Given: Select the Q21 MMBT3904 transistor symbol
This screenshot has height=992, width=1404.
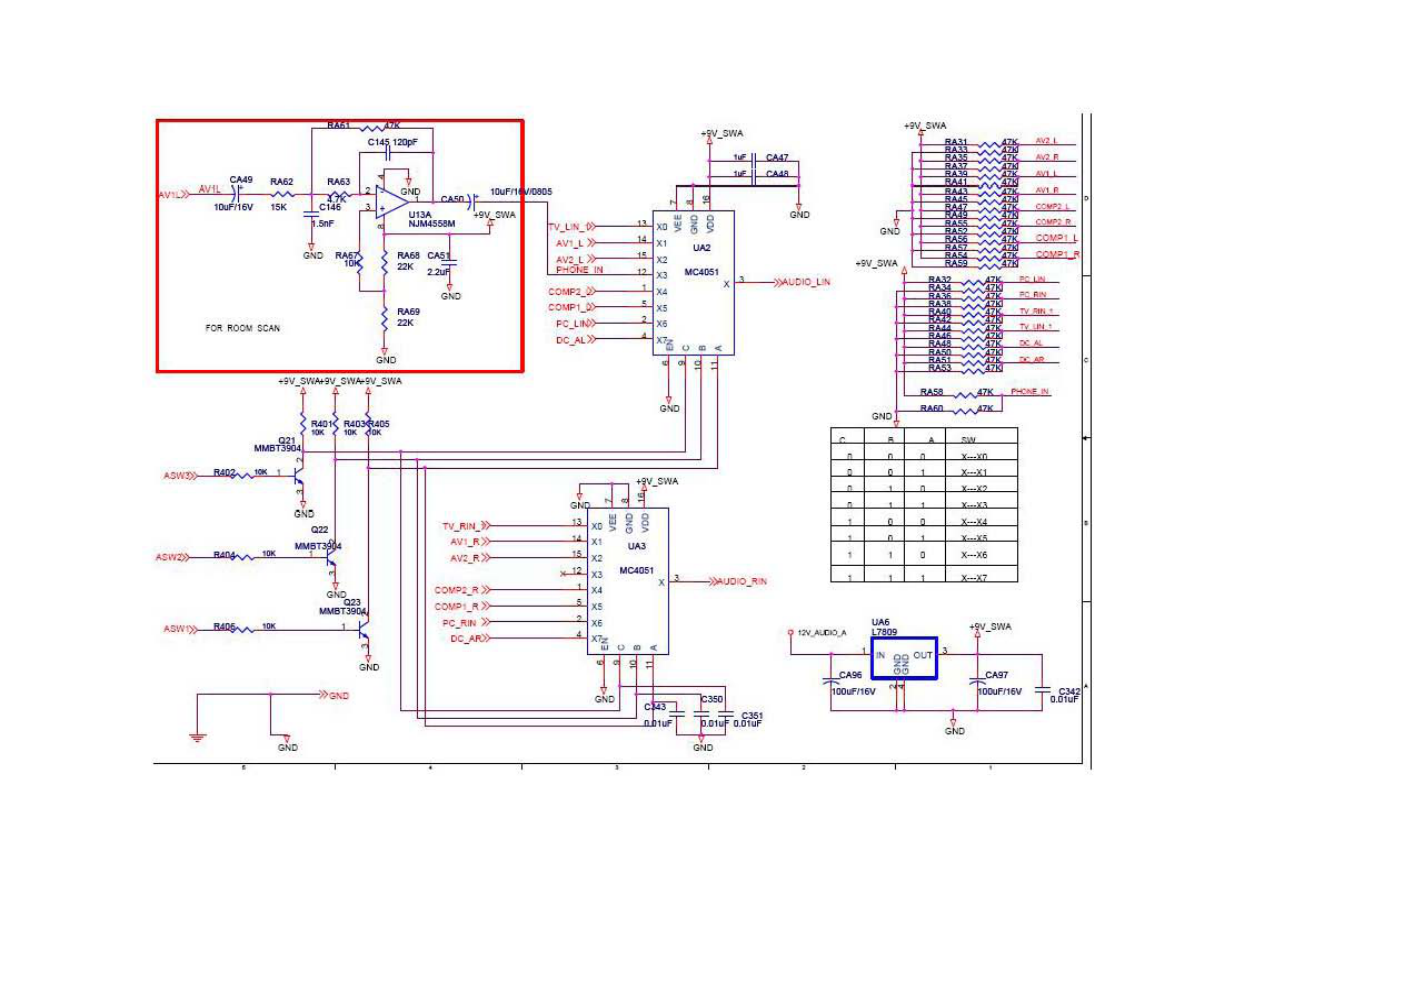Looking at the screenshot, I should [297, 476].
